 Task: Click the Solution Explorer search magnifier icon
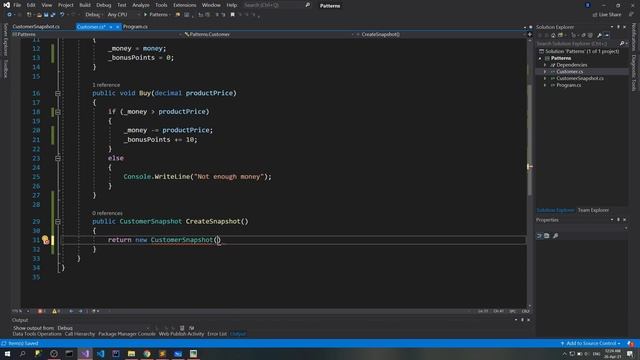622,43
